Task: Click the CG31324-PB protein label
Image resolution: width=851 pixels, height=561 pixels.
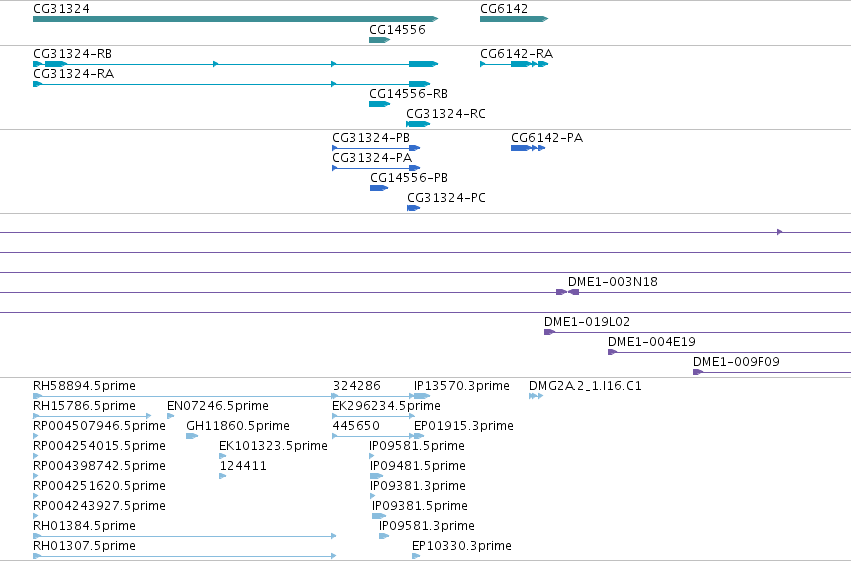Action: coord(371,138)
